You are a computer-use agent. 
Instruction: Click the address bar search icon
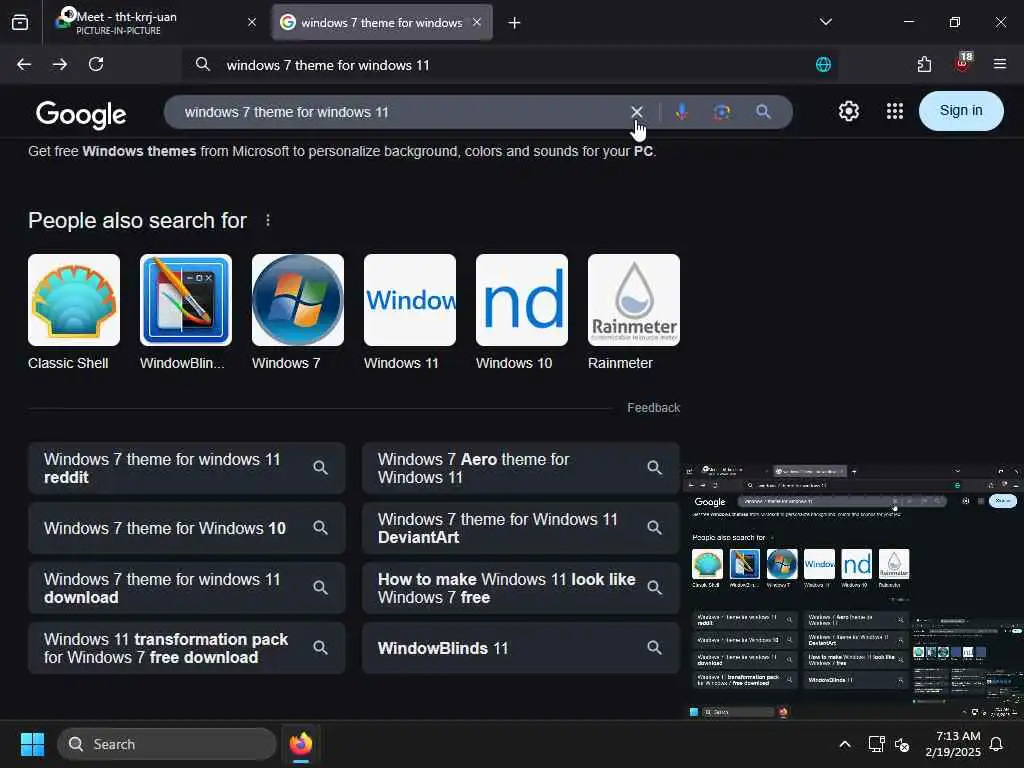(x=203, y=65)
